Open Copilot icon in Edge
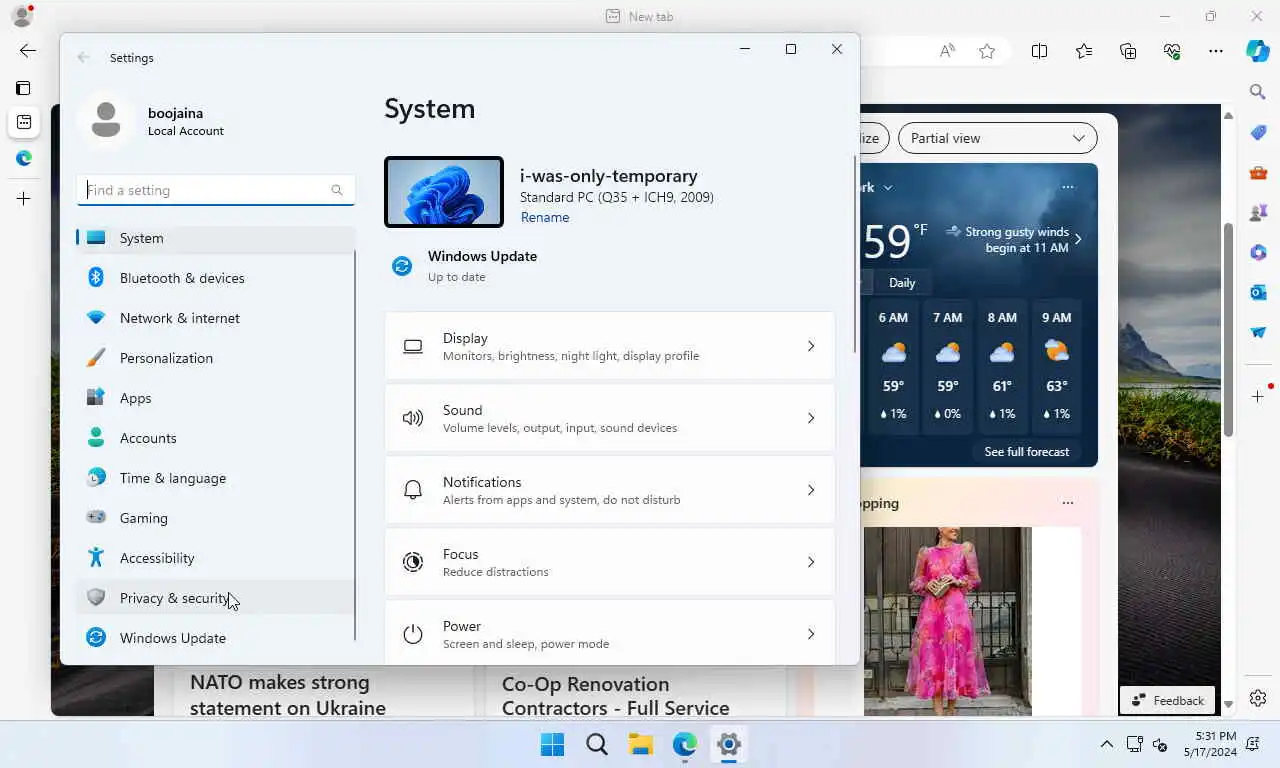Image resolution: width=1280 pixels, height=768 pixels. [x=1258, y=51]
